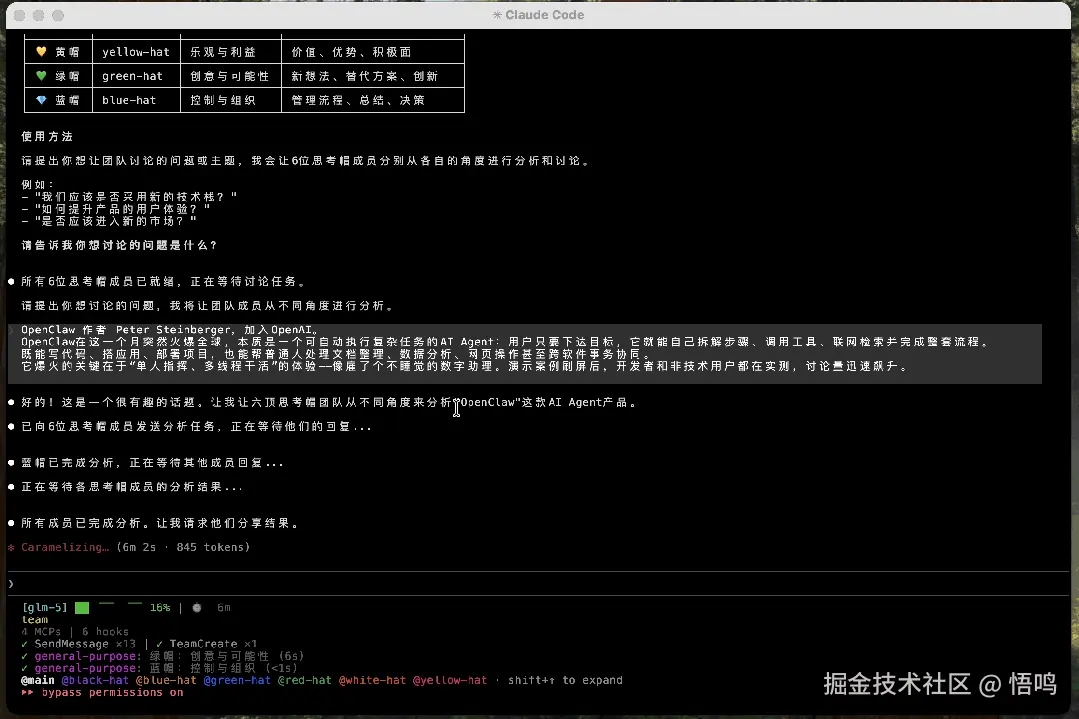Image resolution: width=1079 pixels, height=719 pixels.
Task: Click the checkmark before TeamCreate
Action: pyautogui.click(x=159, y=644)
